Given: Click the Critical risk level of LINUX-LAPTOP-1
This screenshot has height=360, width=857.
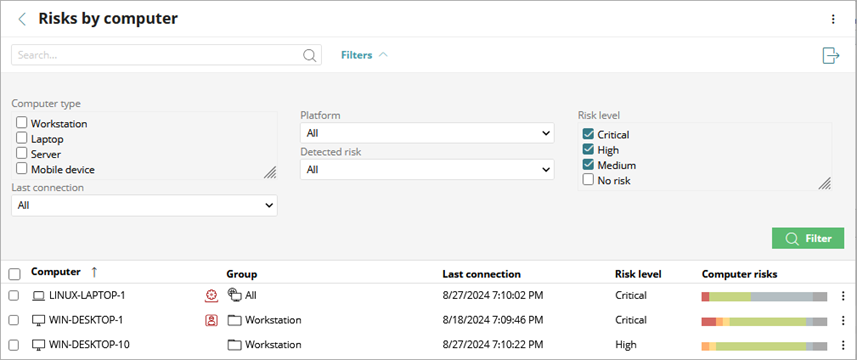Looking at the screenshot, I should (x=631, y=296).
